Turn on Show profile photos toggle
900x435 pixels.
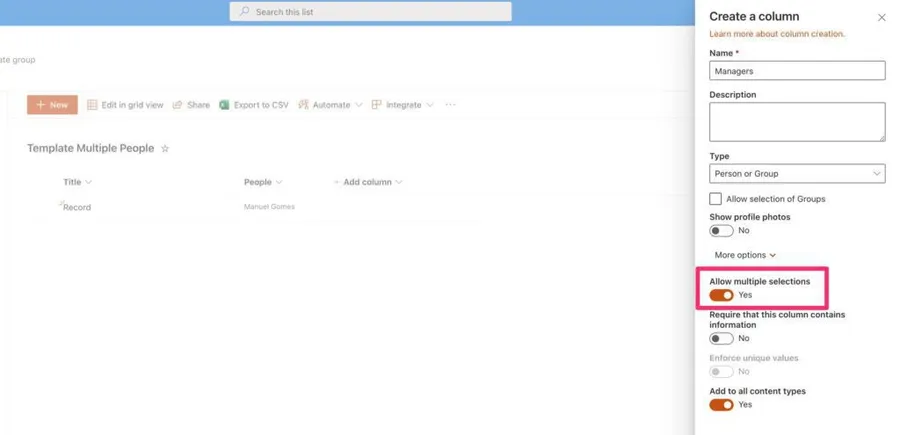click(721, 231)
